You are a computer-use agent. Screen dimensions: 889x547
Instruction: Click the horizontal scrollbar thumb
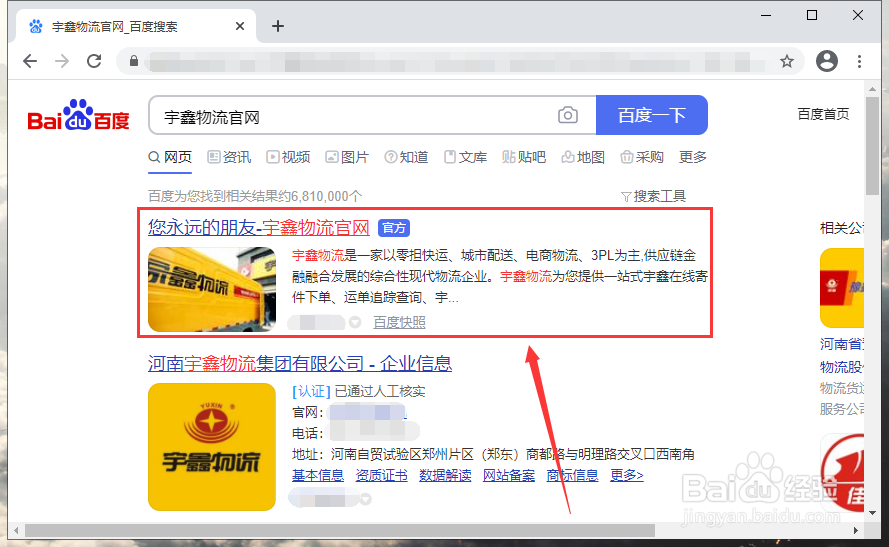click(340, 531)
